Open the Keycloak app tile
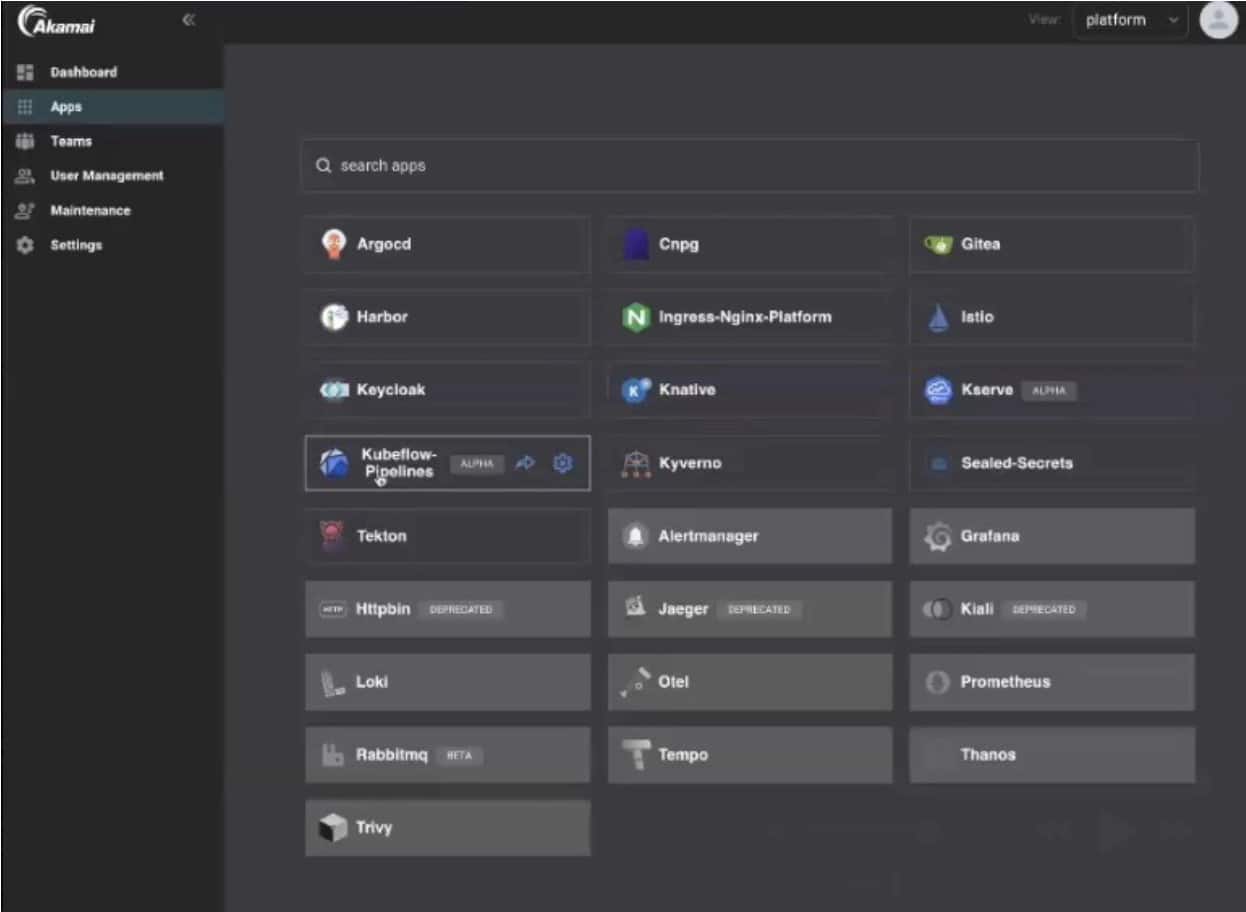This screenshot has height=912, width=1246. [x=446, y=390]
